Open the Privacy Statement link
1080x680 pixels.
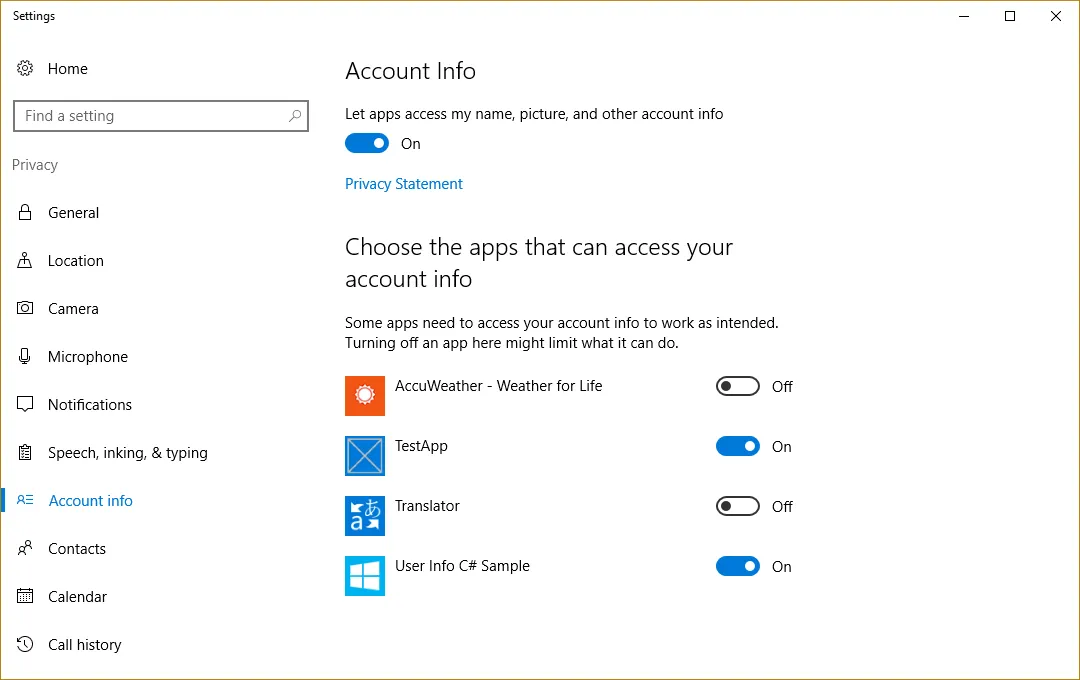[404, 184]
